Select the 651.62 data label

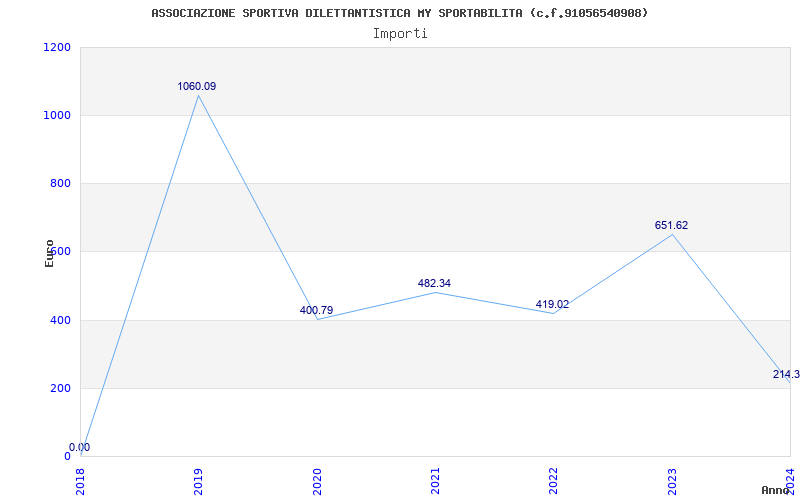coord(671,225)
